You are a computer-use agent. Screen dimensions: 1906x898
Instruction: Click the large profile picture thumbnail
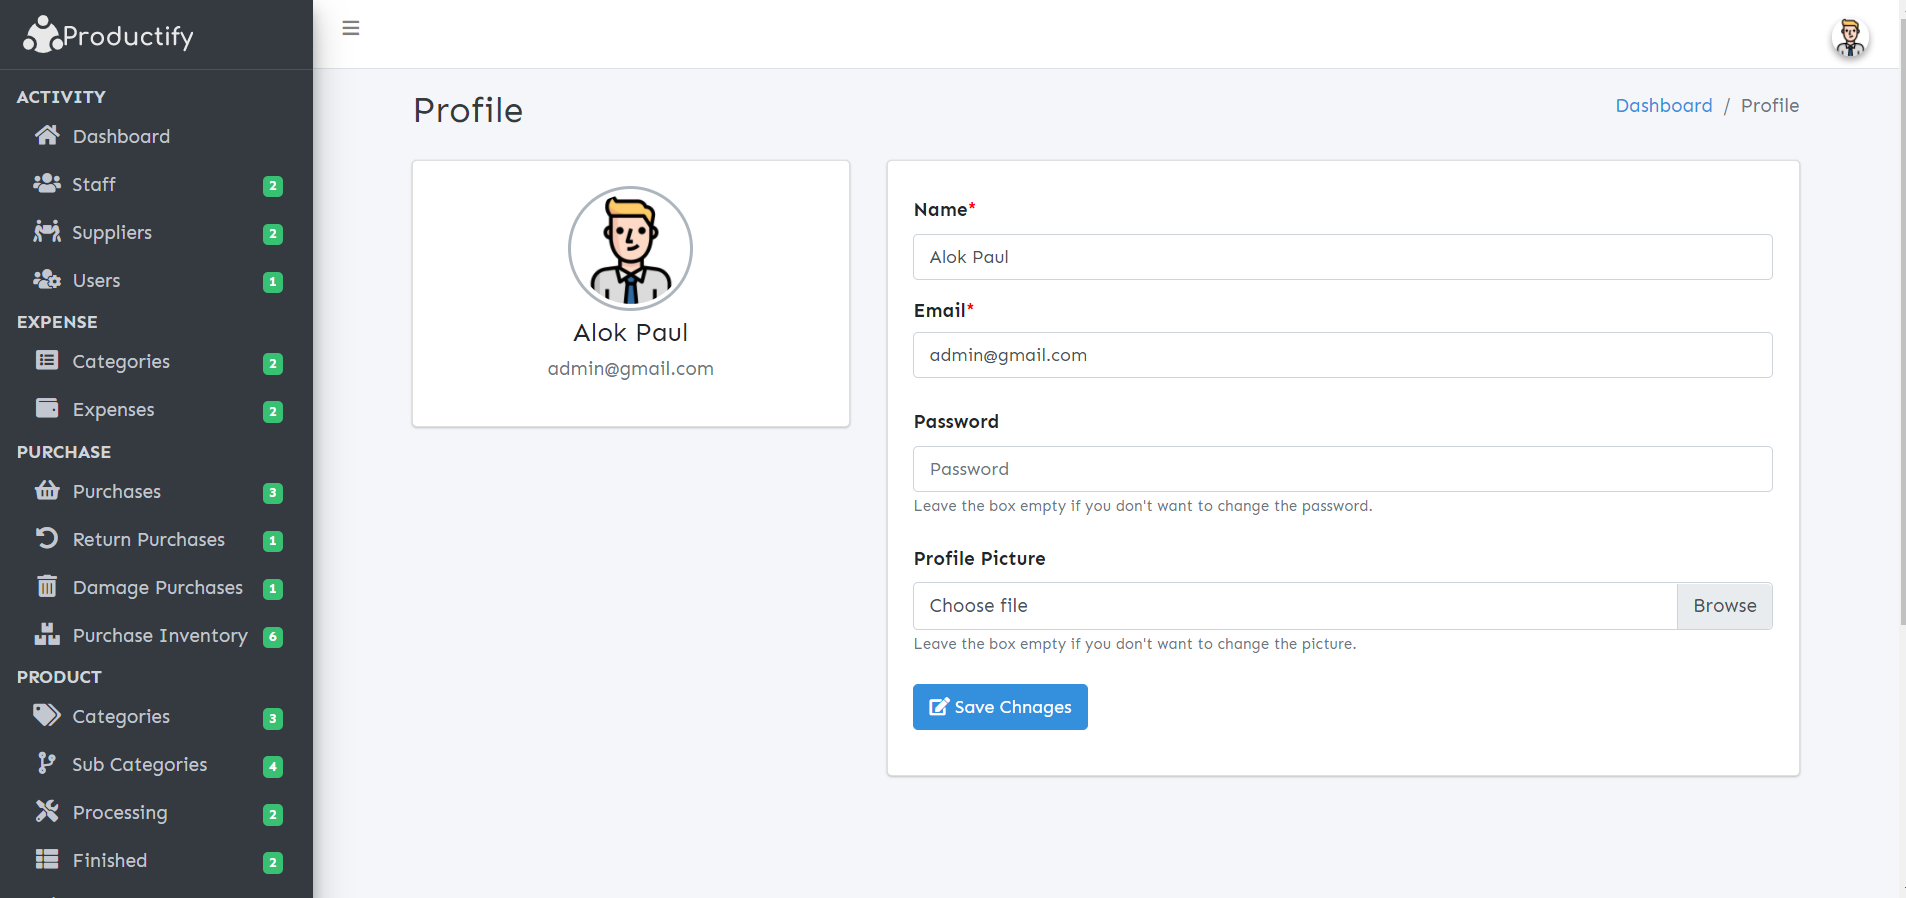pyautogui.click(x=630, y=248)
